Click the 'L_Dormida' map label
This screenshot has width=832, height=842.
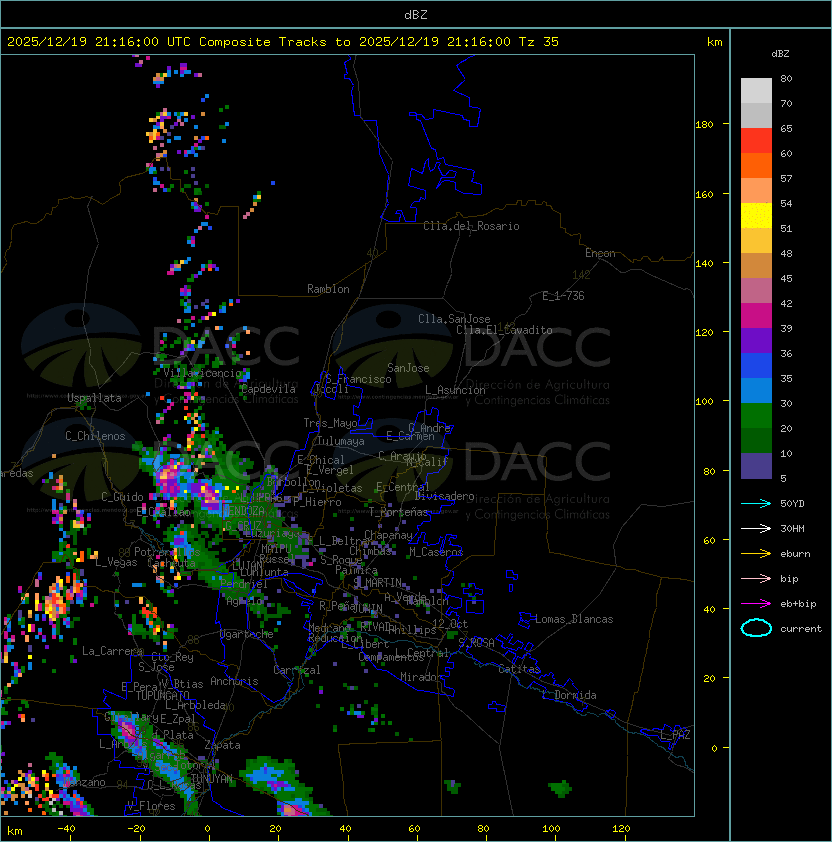point(569,695)
